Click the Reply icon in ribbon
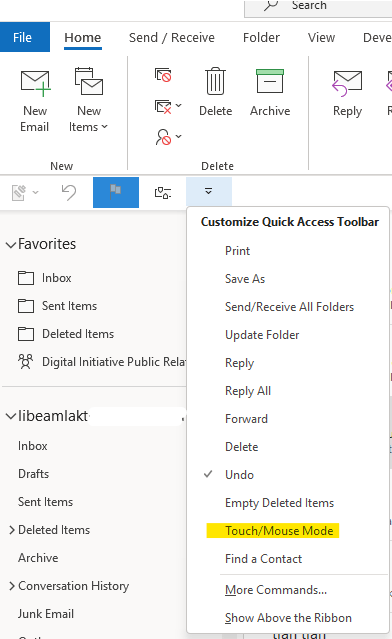392x639 pixels. (347, 84)
